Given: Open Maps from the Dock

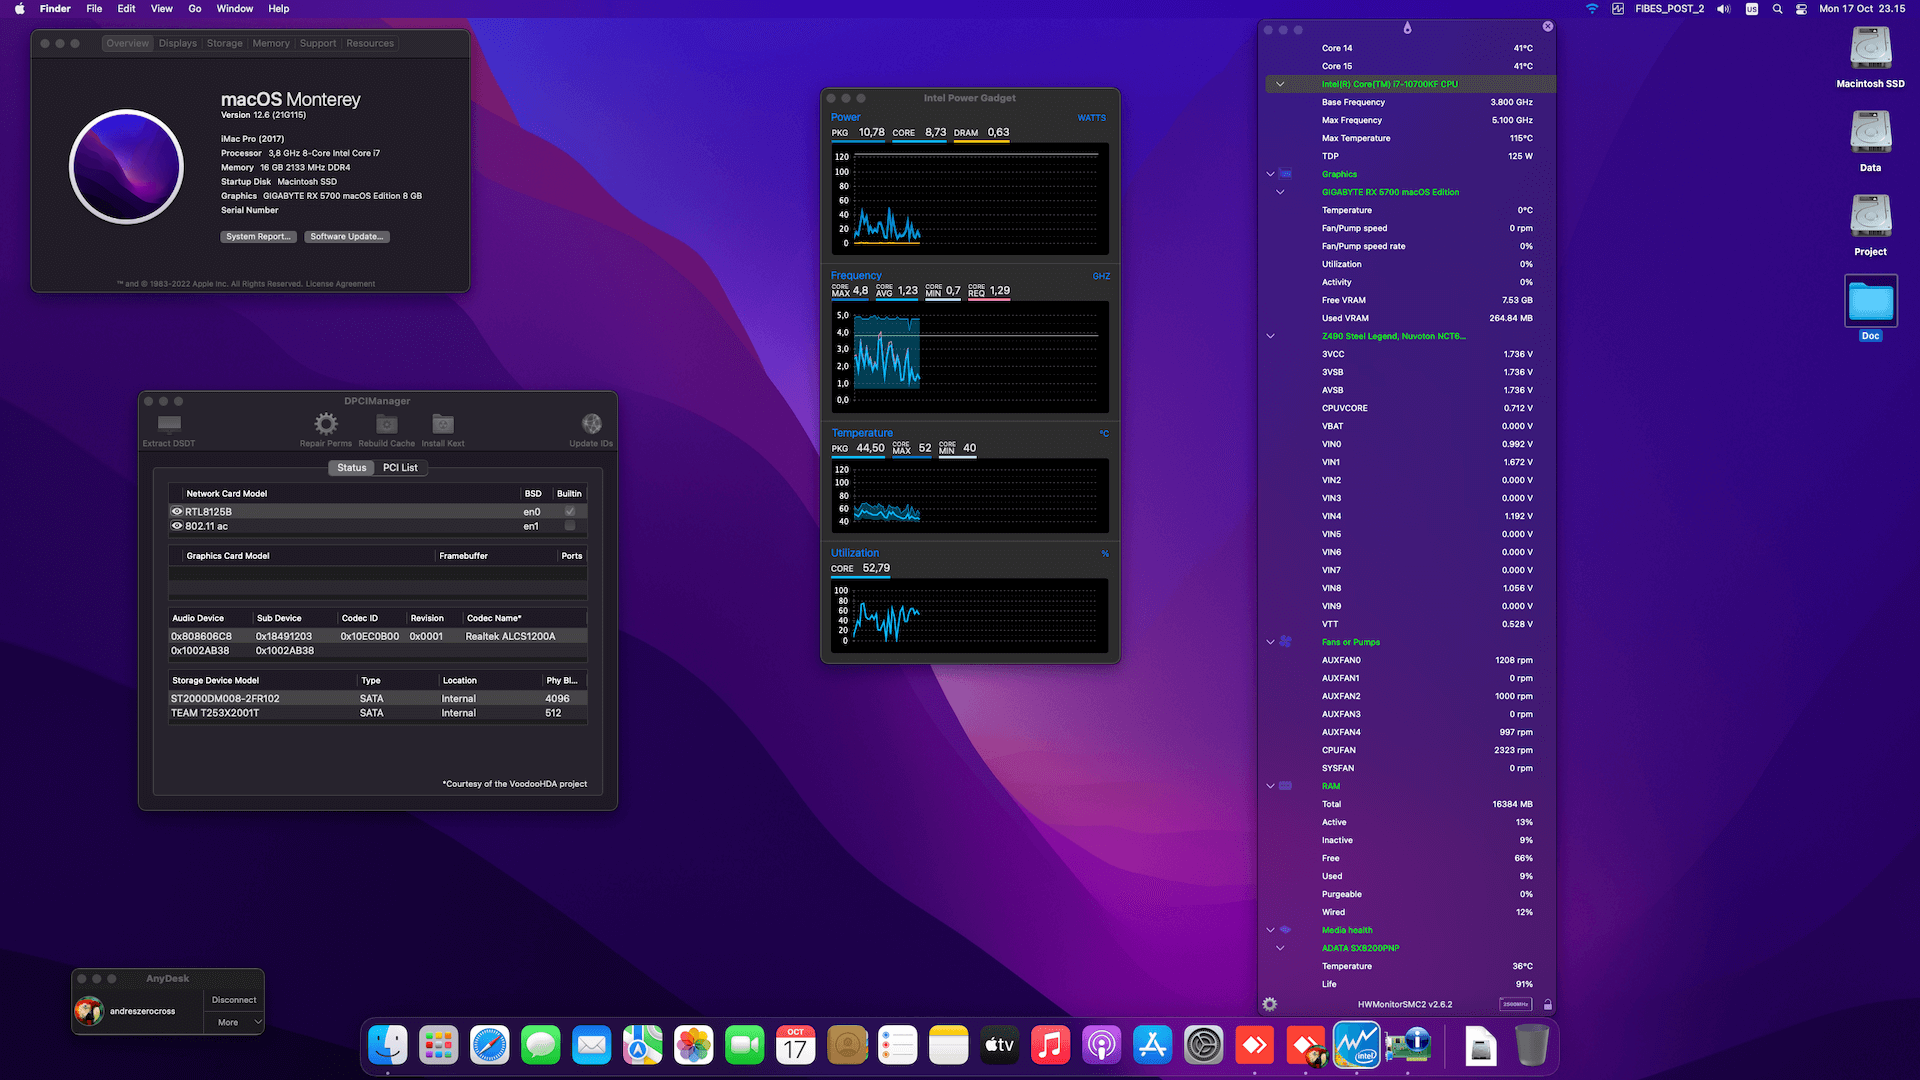Looking at the screenshot, I should [643, 1046].
